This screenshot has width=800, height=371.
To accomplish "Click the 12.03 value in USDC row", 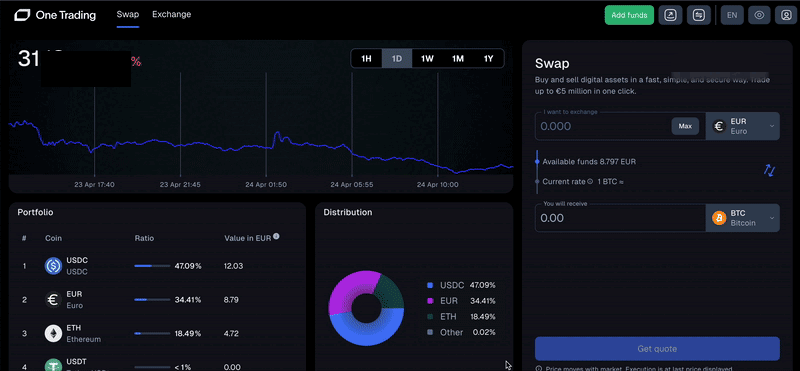I will click(x=234, y=266).
